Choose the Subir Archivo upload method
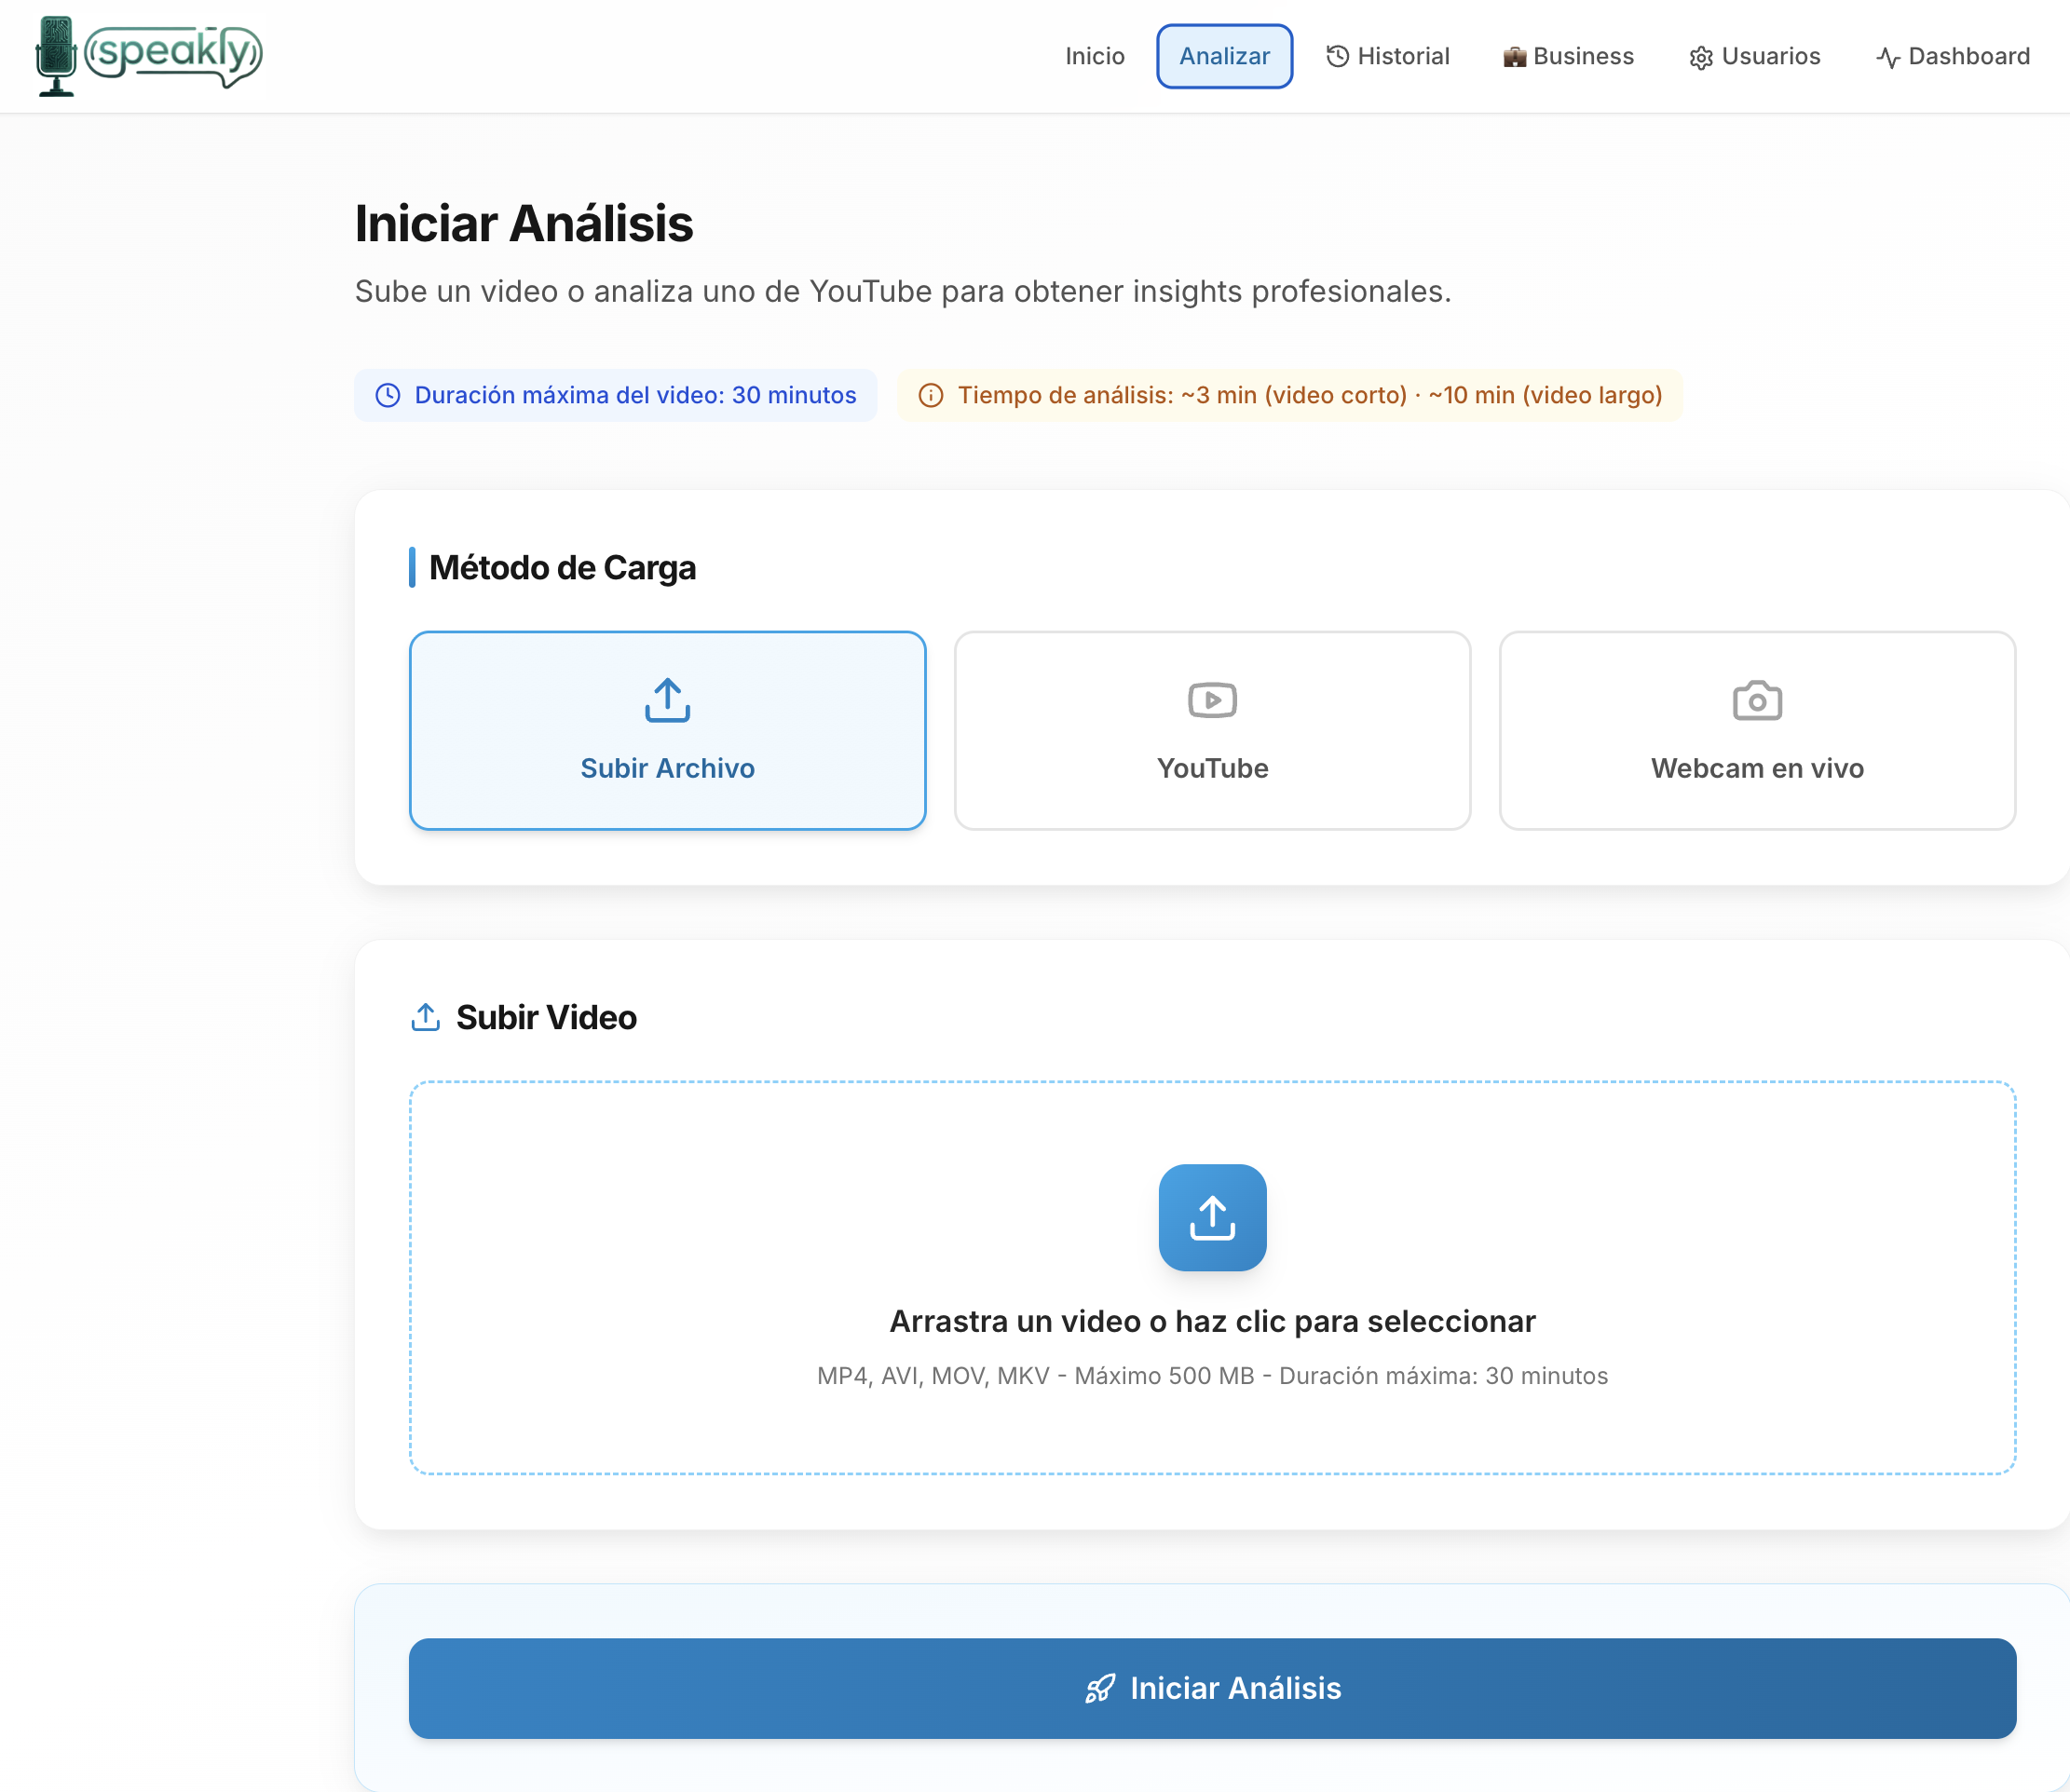 667,730
